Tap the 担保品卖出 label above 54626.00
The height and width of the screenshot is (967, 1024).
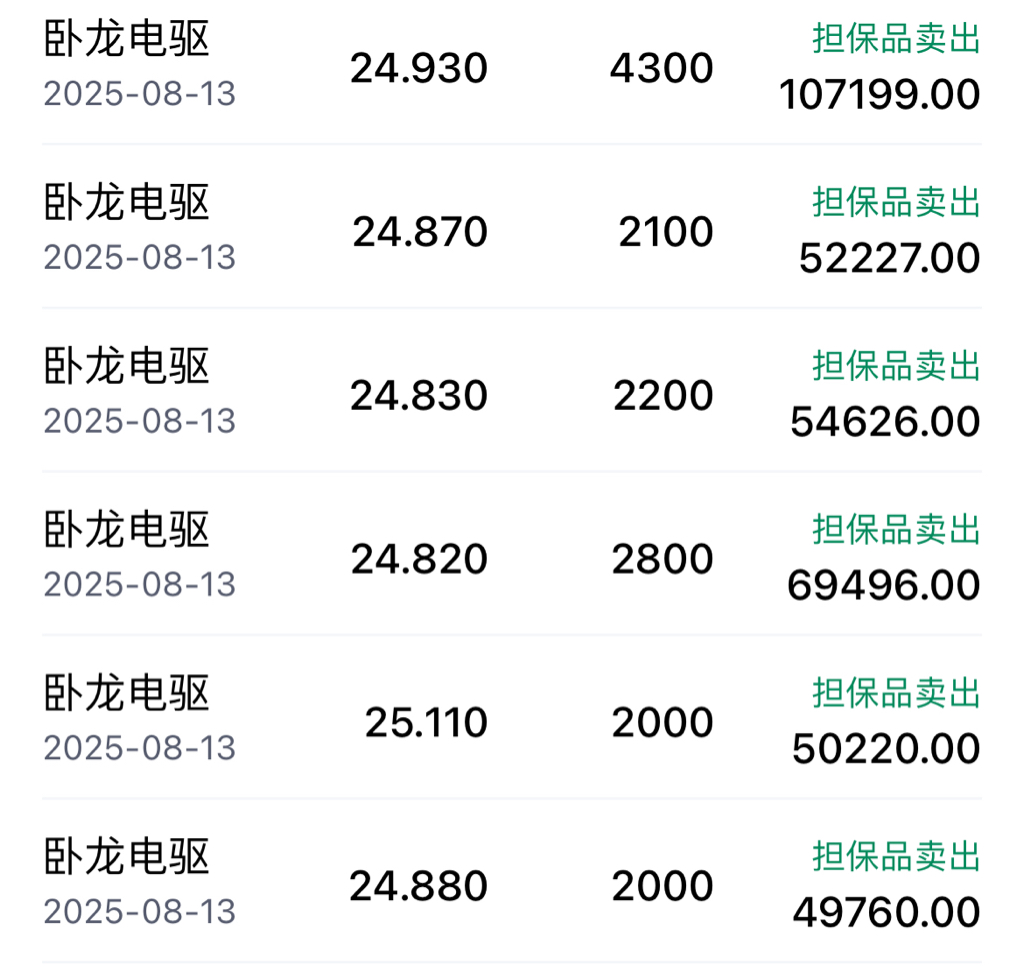896,366
